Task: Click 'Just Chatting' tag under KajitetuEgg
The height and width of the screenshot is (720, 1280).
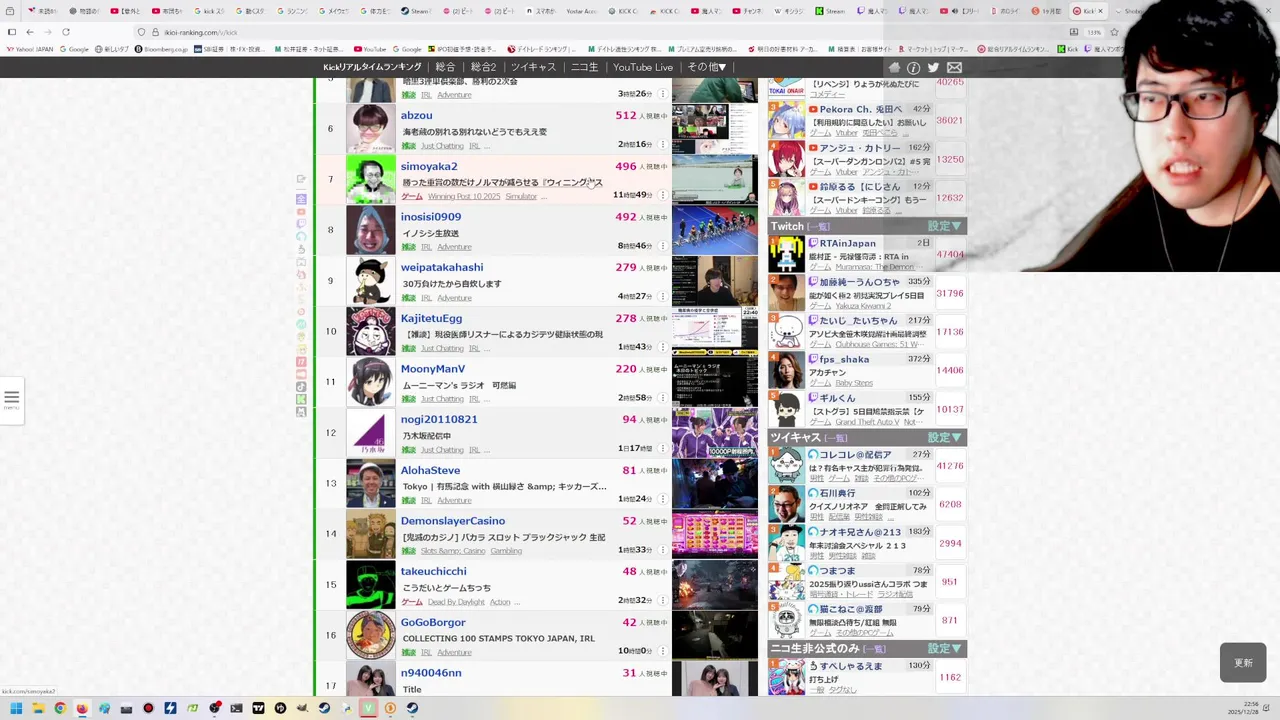Action: tap(442, 349)
